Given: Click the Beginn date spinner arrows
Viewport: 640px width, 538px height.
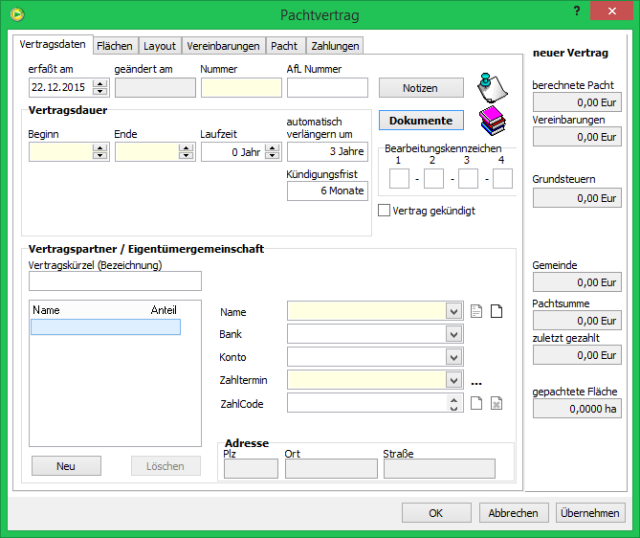Looking at the screenshot, I should (100, 152).
